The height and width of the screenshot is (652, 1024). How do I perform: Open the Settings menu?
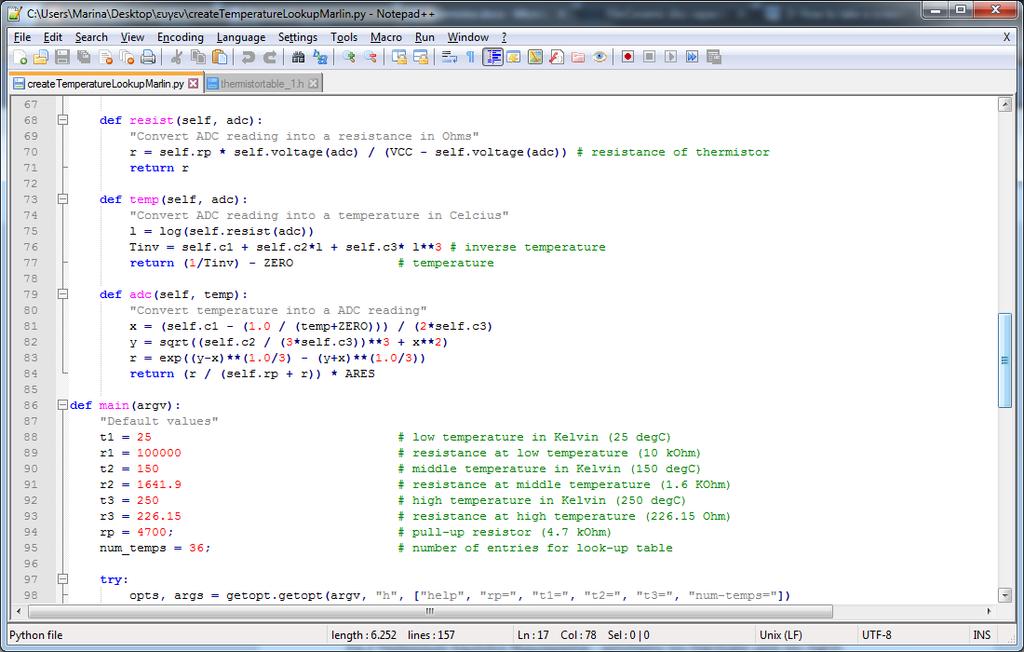298,37
